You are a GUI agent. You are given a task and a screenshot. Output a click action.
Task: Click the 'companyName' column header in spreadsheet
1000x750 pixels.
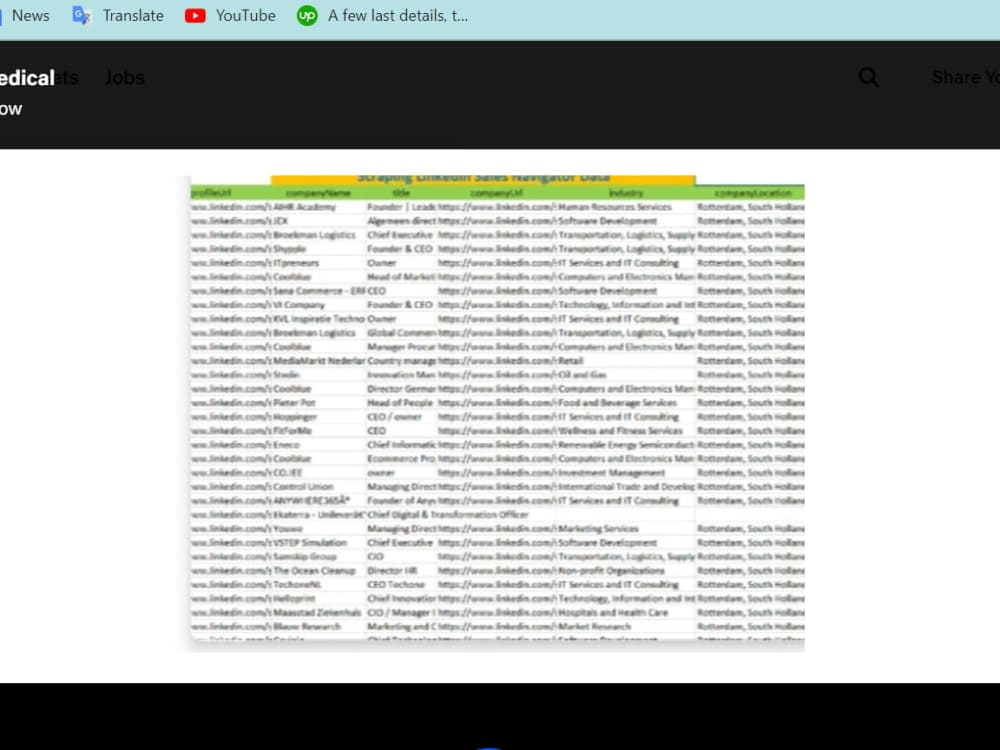pyautogui.click(x=318, y=193)
